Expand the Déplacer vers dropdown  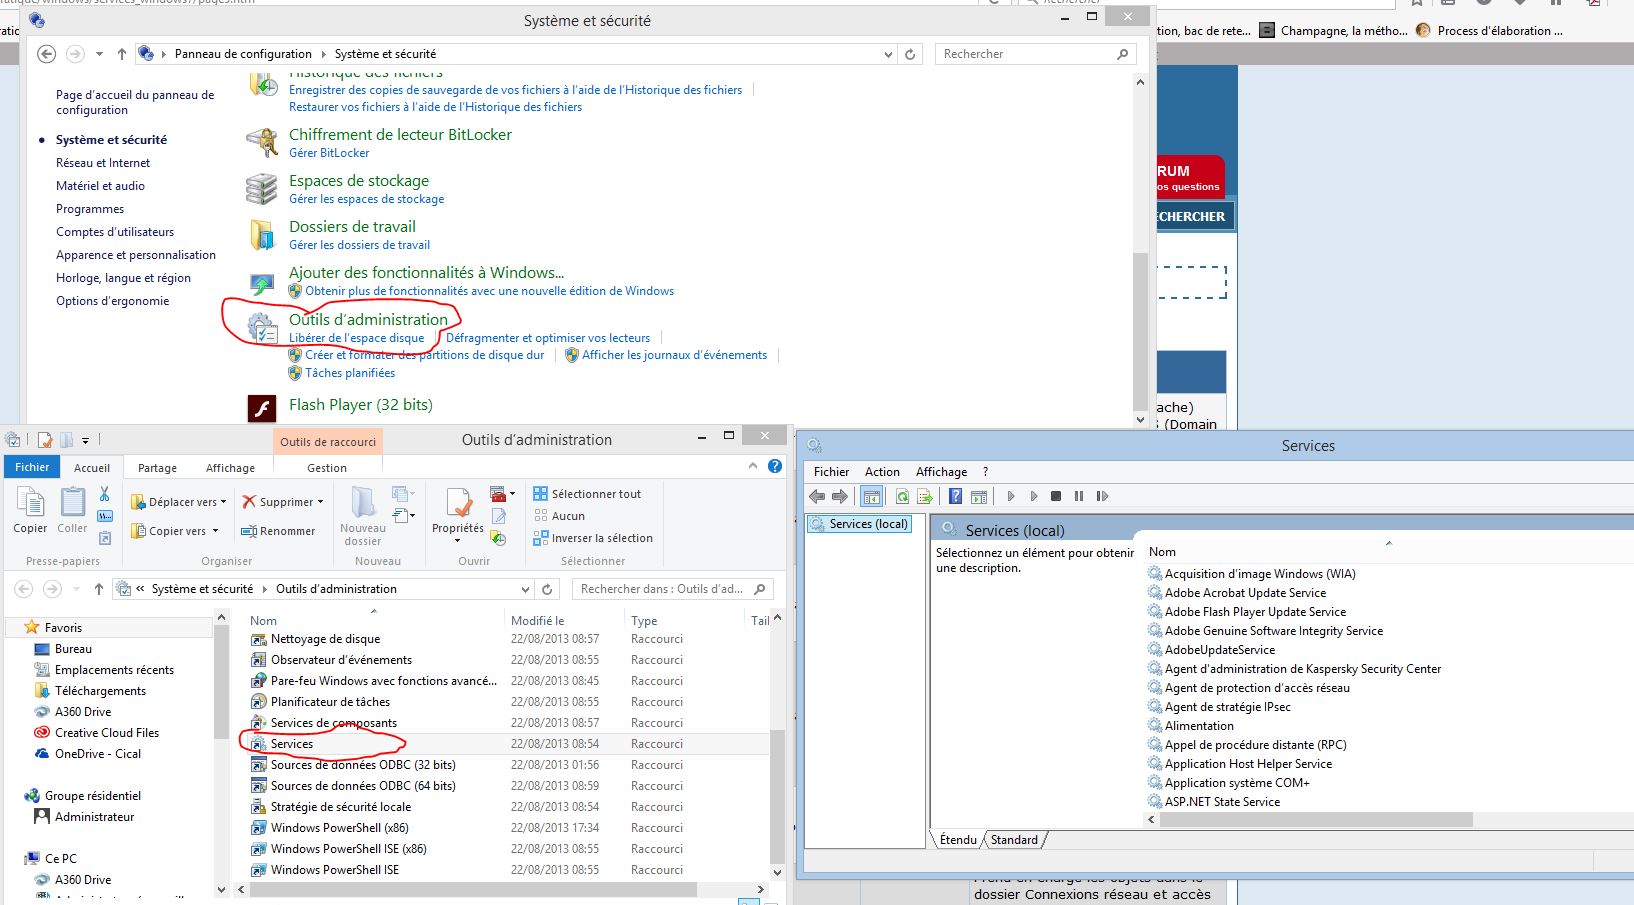click(x=223, y=502)
